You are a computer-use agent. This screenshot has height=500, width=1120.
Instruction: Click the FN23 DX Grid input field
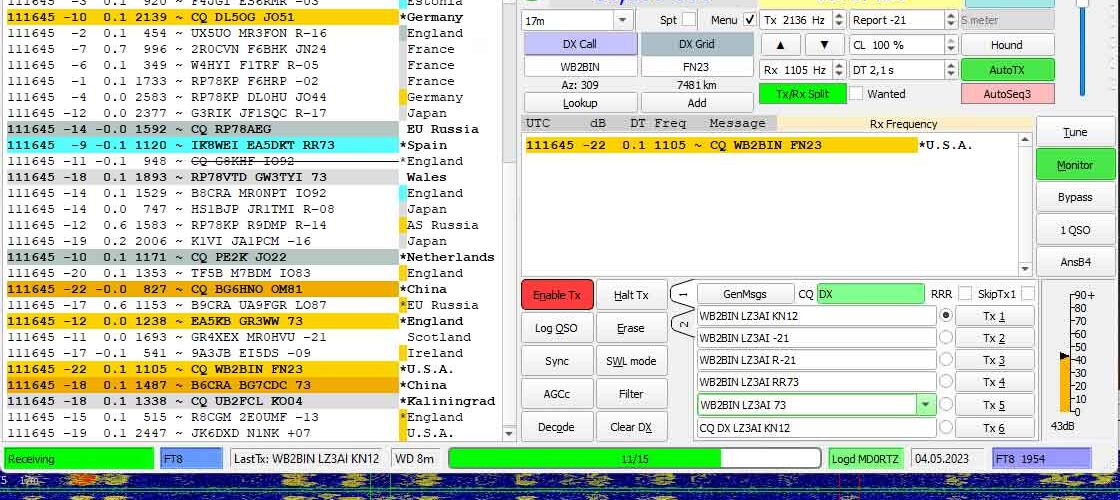(697, 67)
